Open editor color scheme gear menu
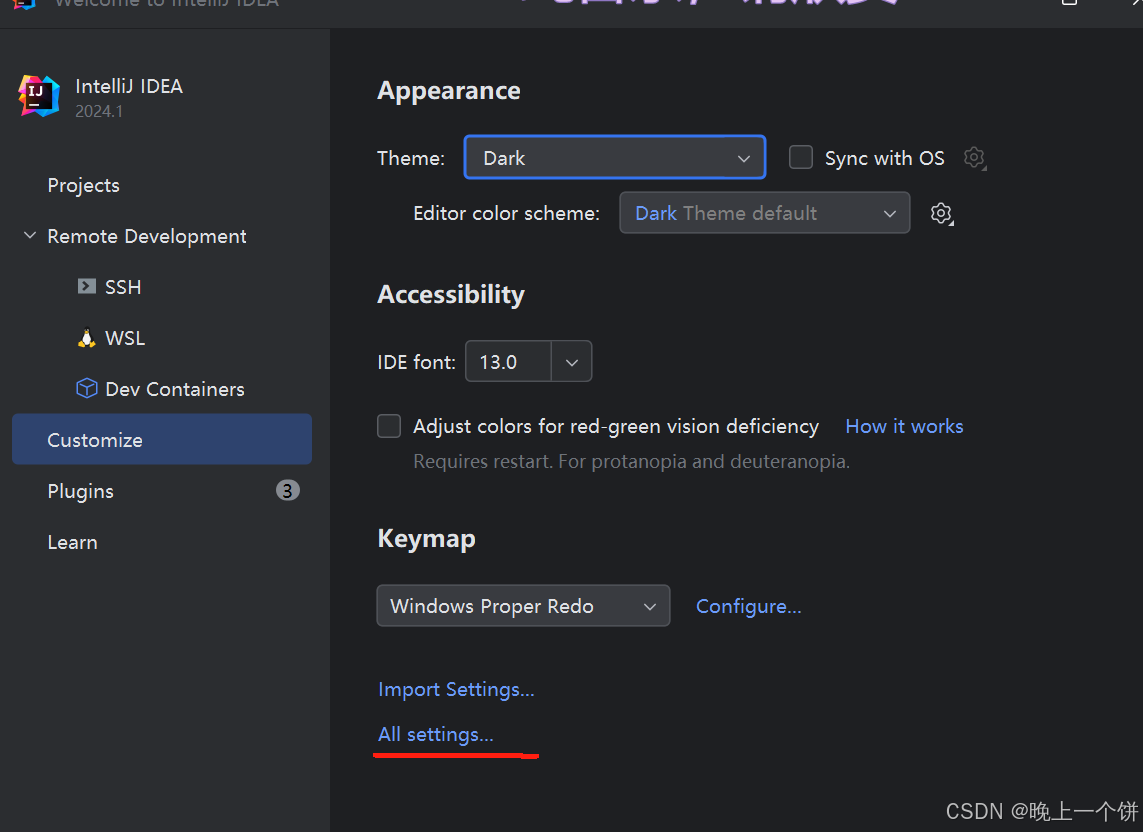Image resolution: width=1143 pixels, height=832 pixels. [942, 213]
